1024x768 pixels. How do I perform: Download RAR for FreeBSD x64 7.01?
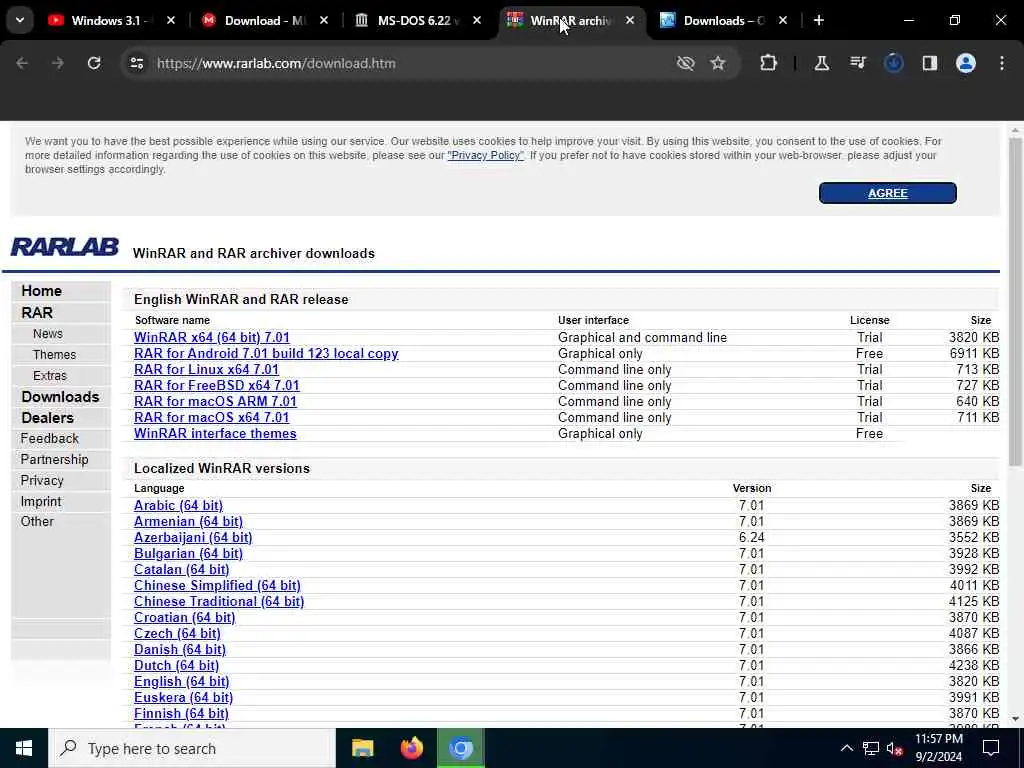pos(216,386)
